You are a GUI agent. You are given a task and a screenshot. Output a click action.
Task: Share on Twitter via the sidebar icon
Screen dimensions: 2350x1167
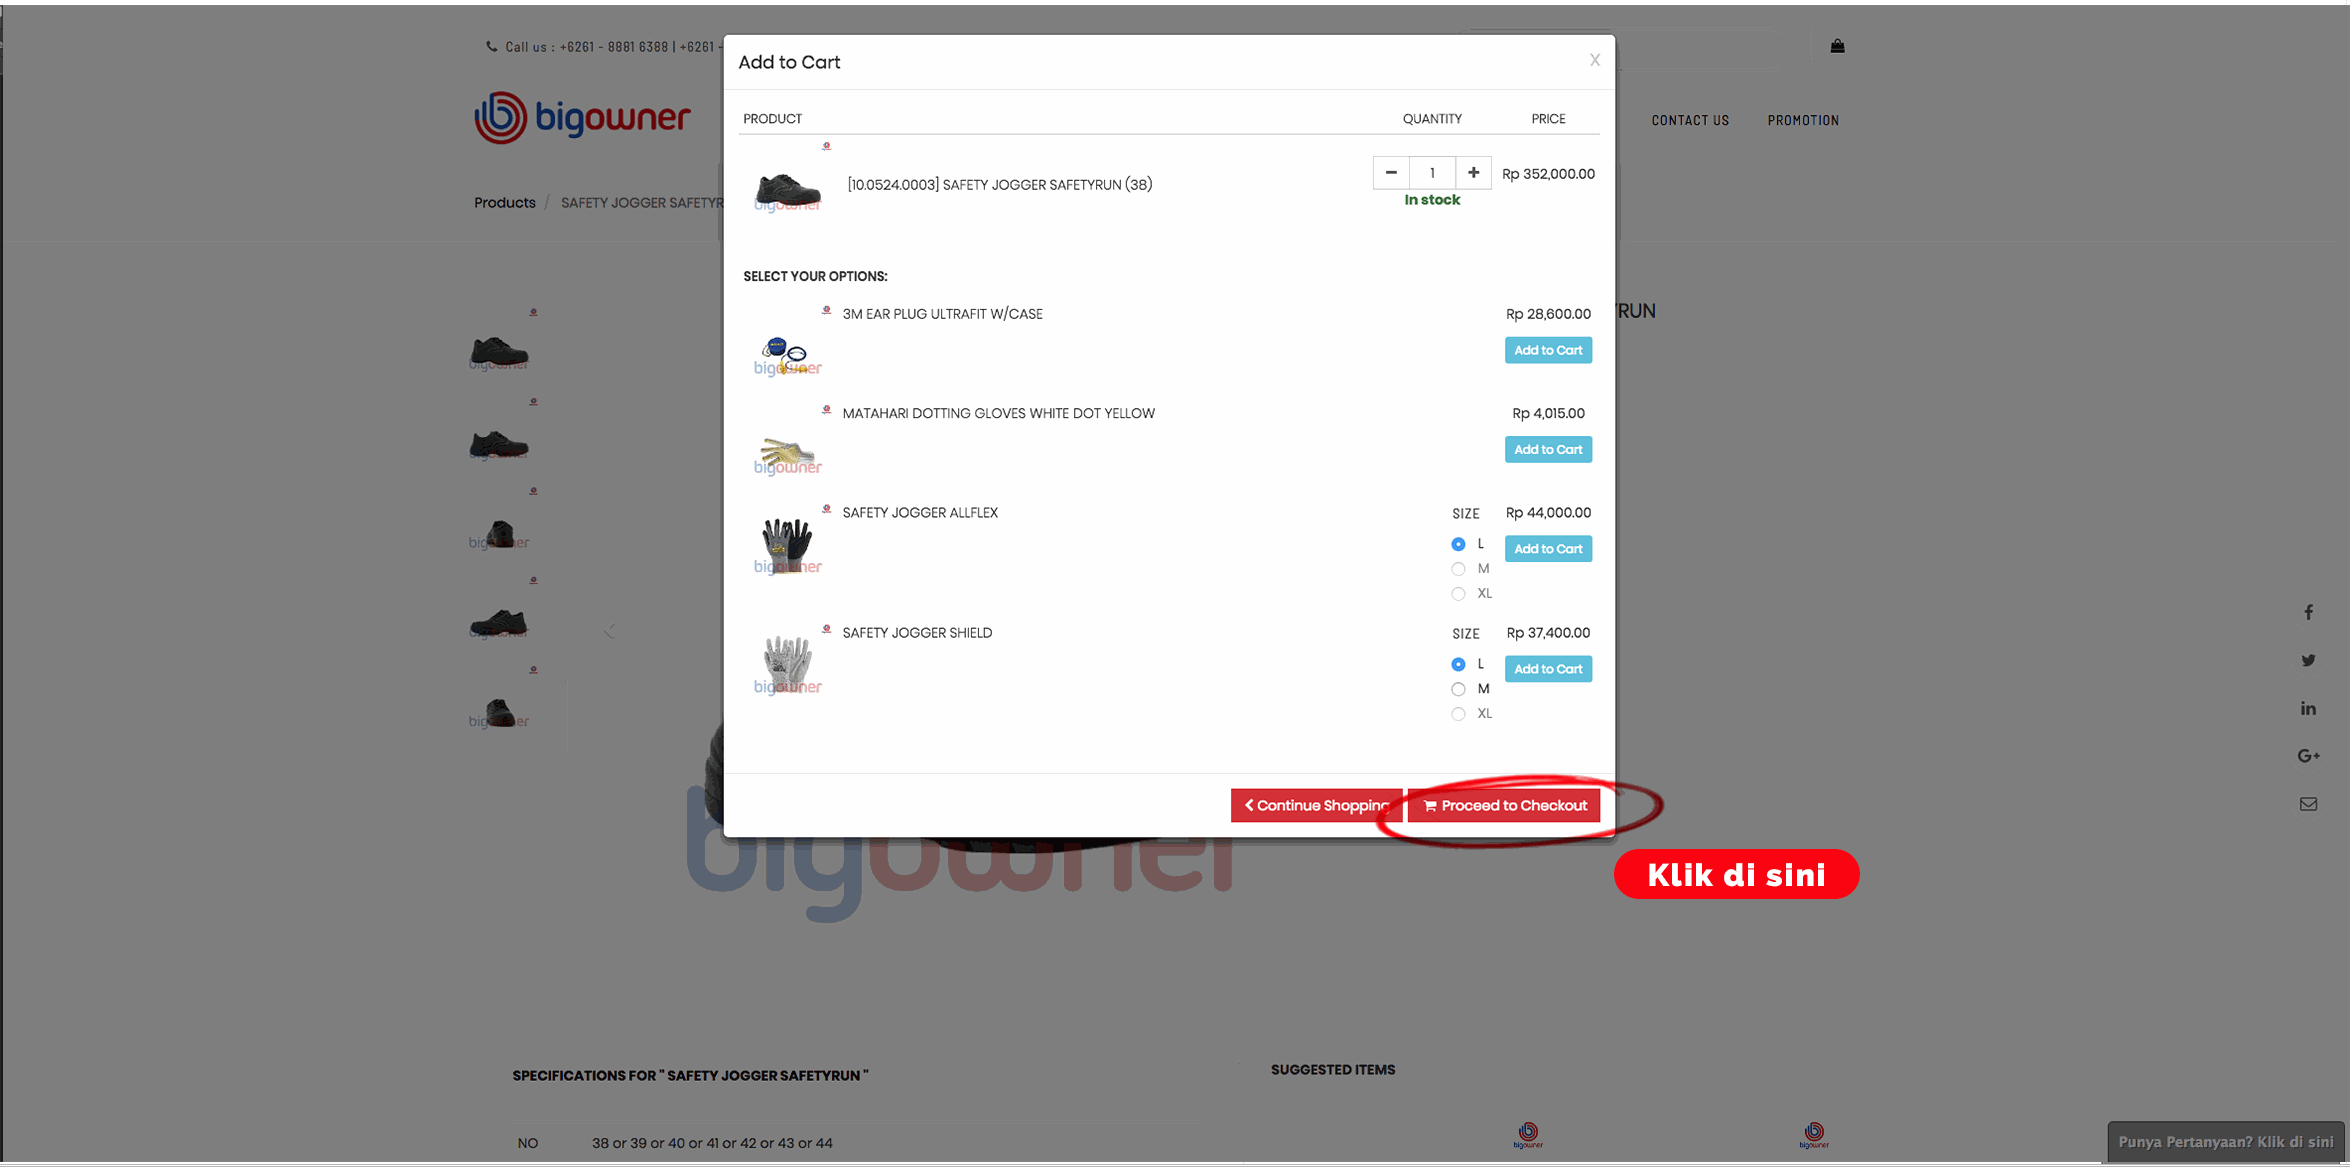tap(2308, 660)
